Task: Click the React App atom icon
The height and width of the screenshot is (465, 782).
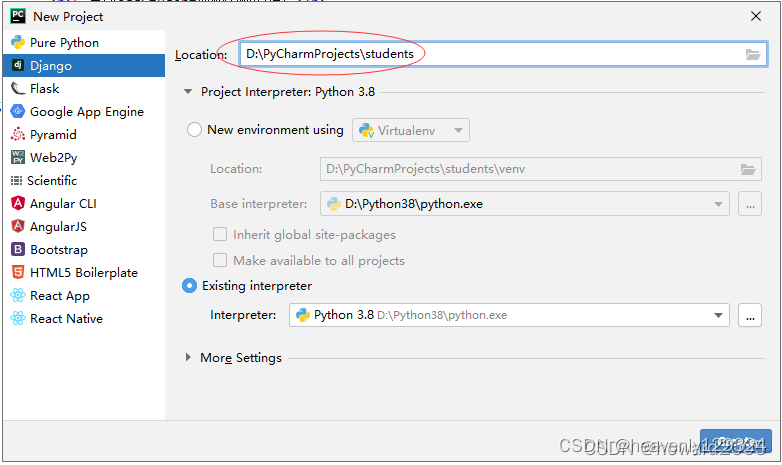Action: point(18,295)
